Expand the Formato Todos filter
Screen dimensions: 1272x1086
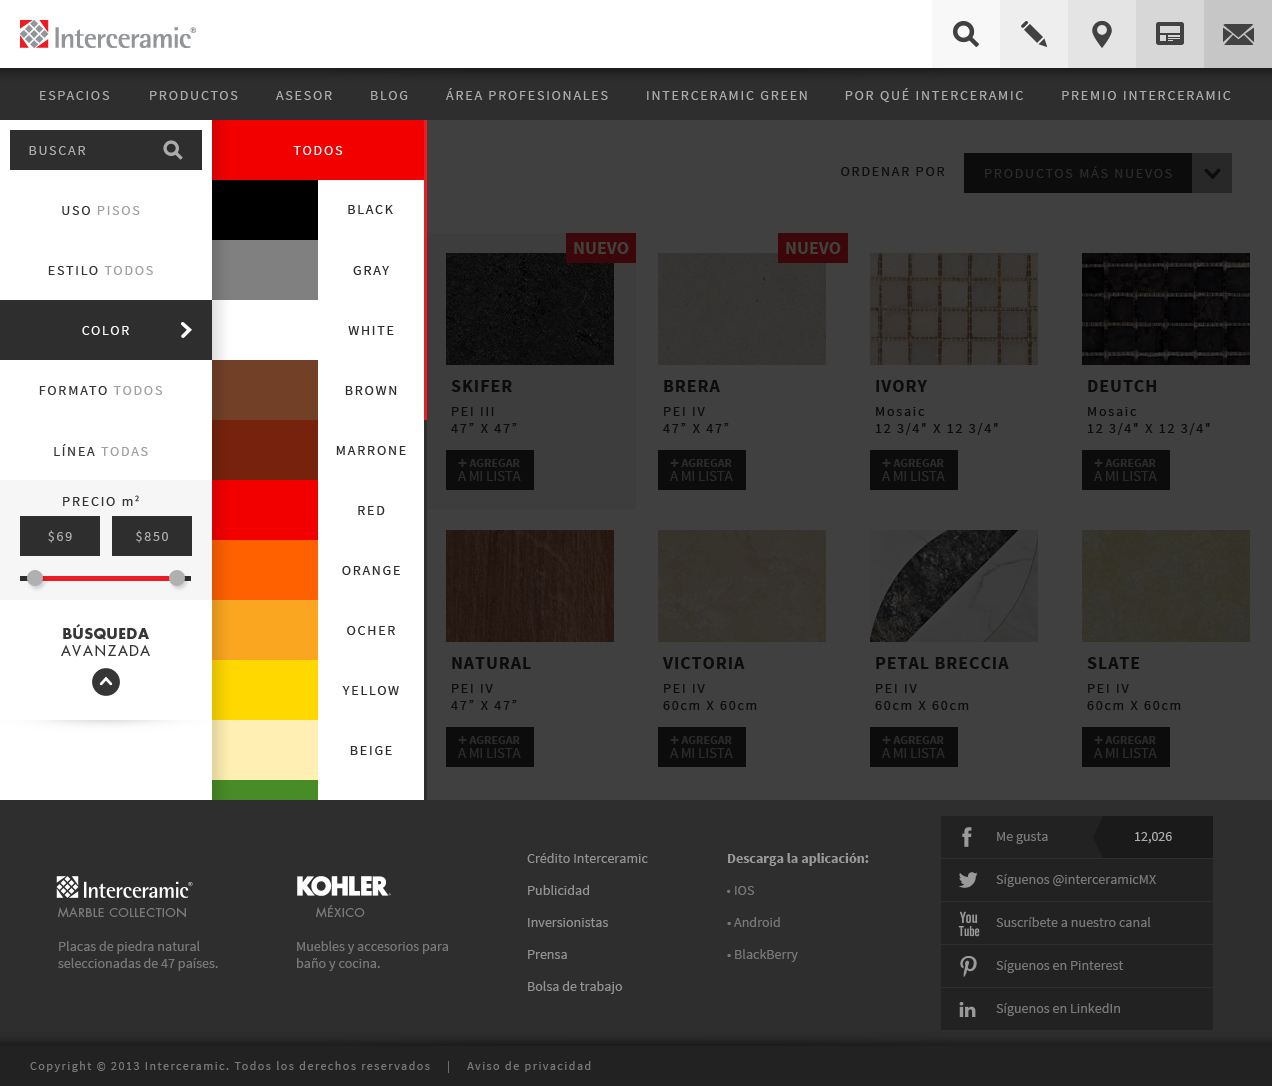pyautogui.click(x=101, y=391)
